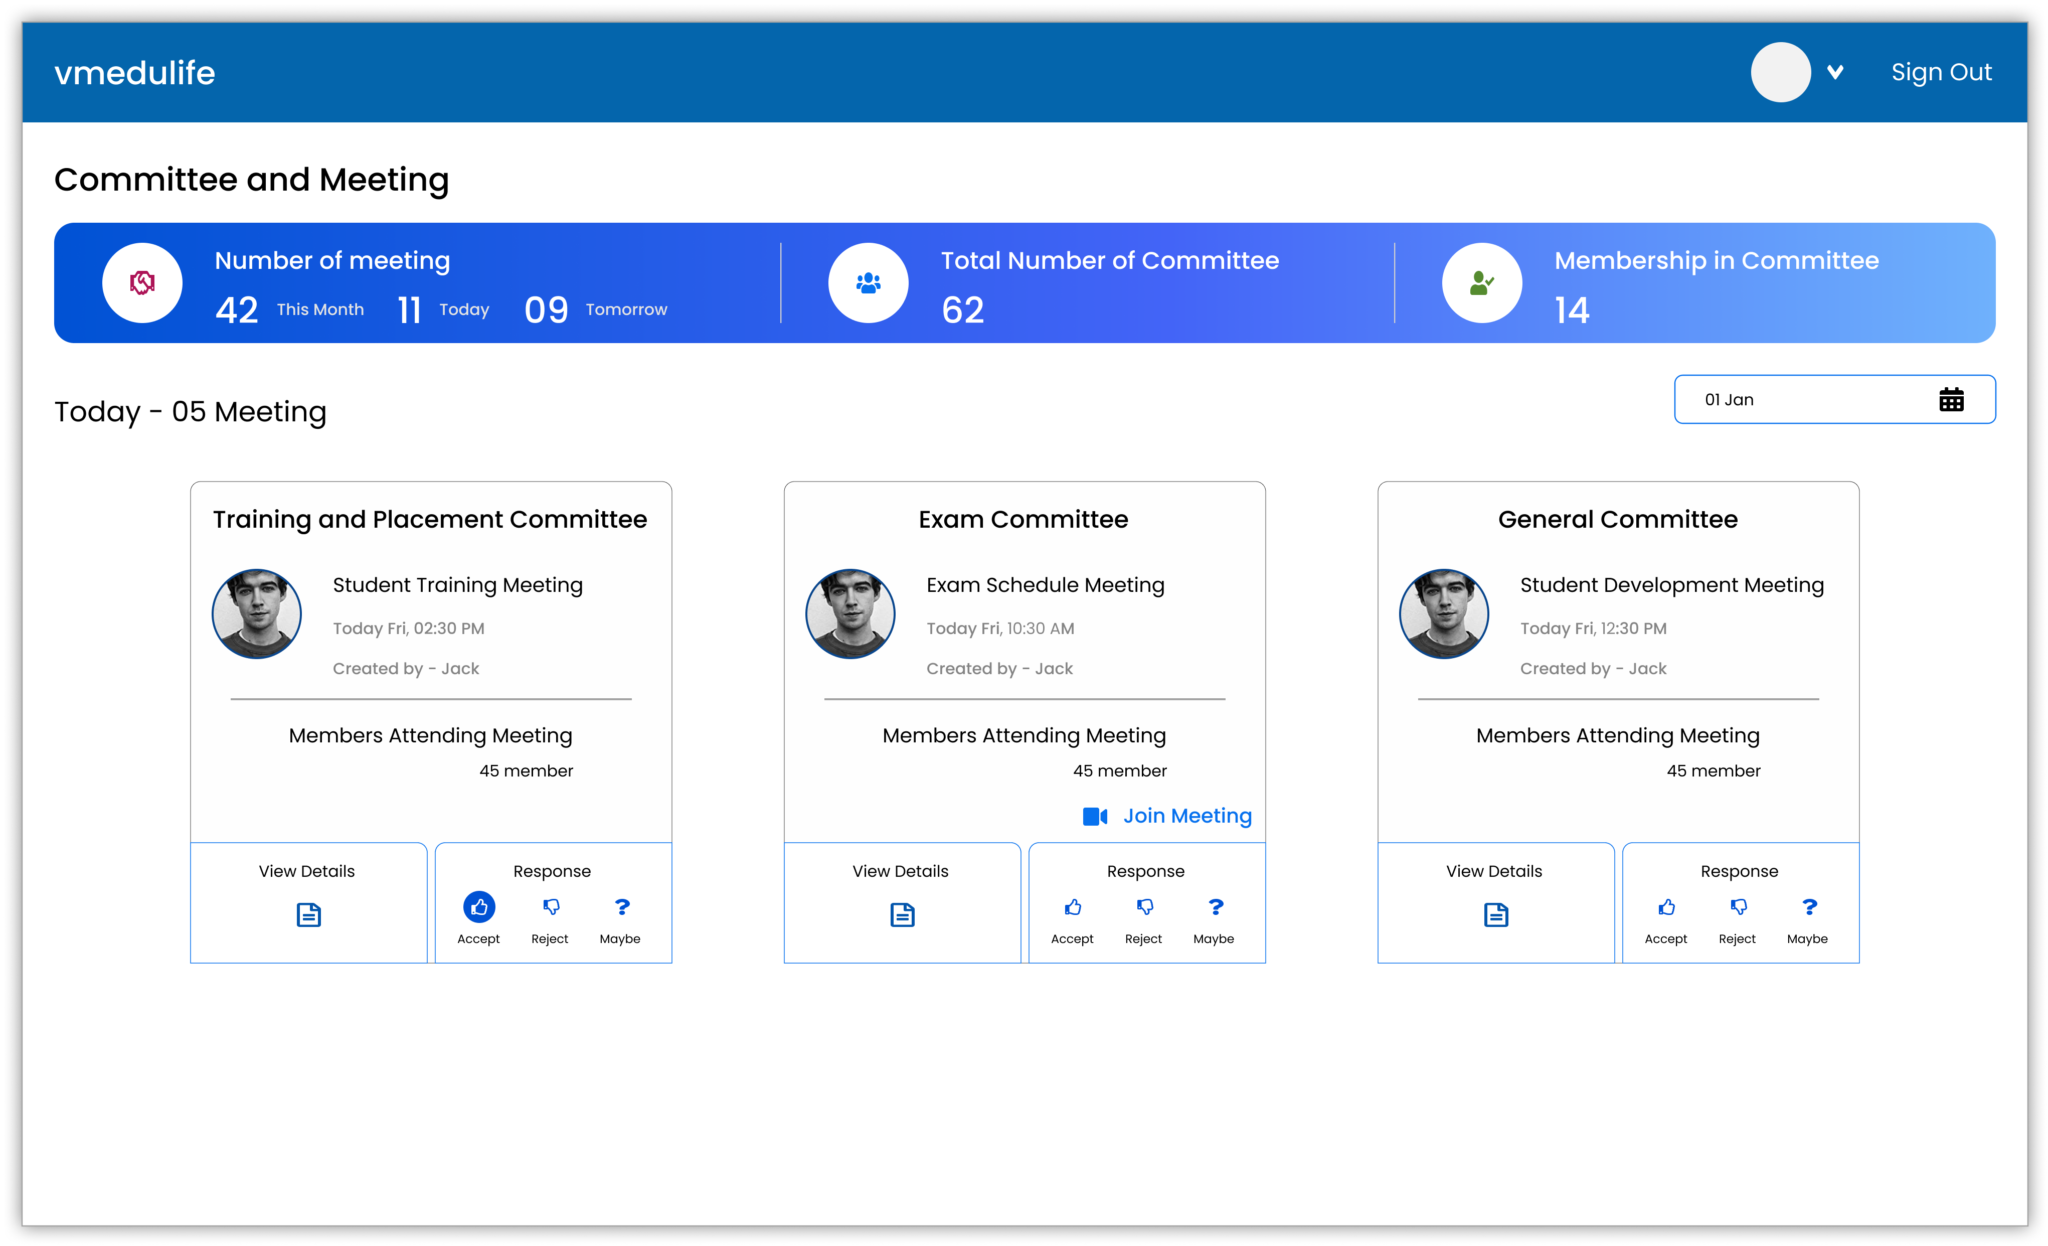2048x1246 pixels.
Task: Click Sign Out in the top right
Action: click(x=1941, y=72)
